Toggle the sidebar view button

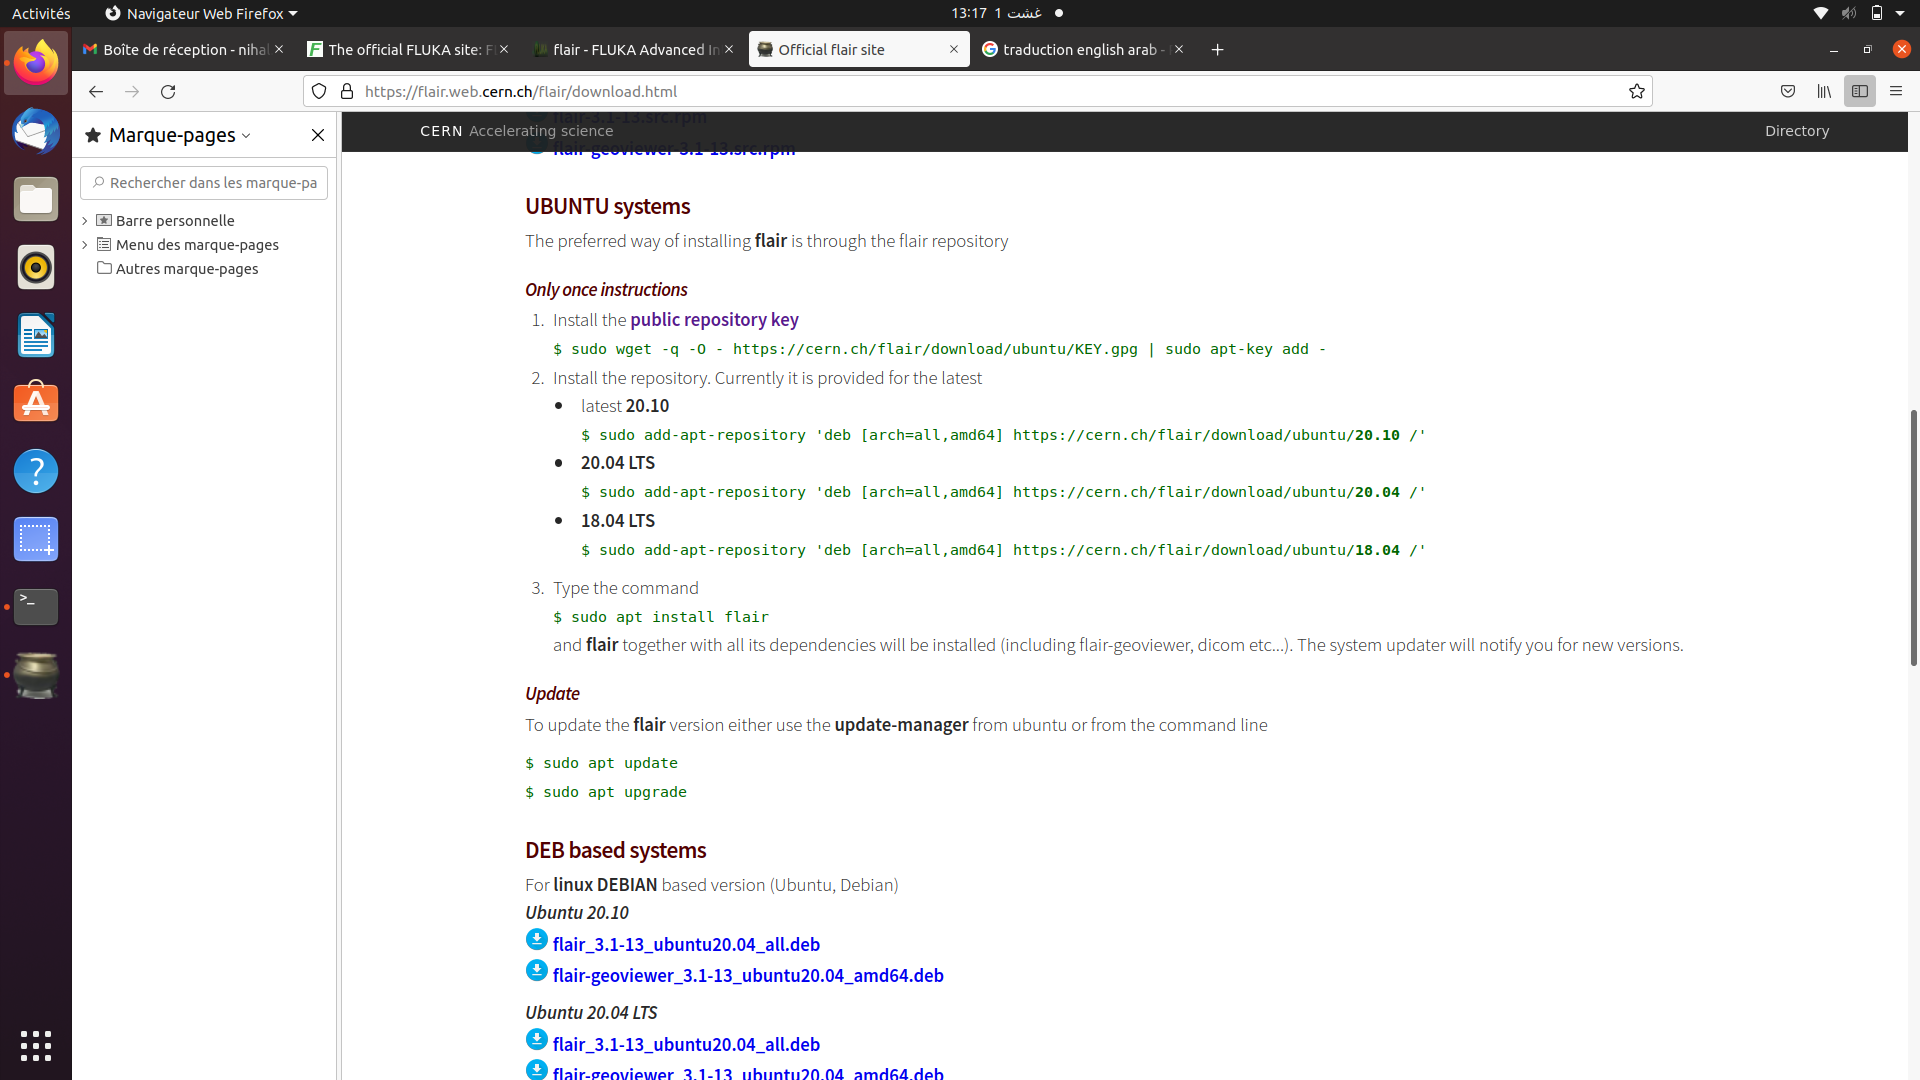click(1860, 91)
